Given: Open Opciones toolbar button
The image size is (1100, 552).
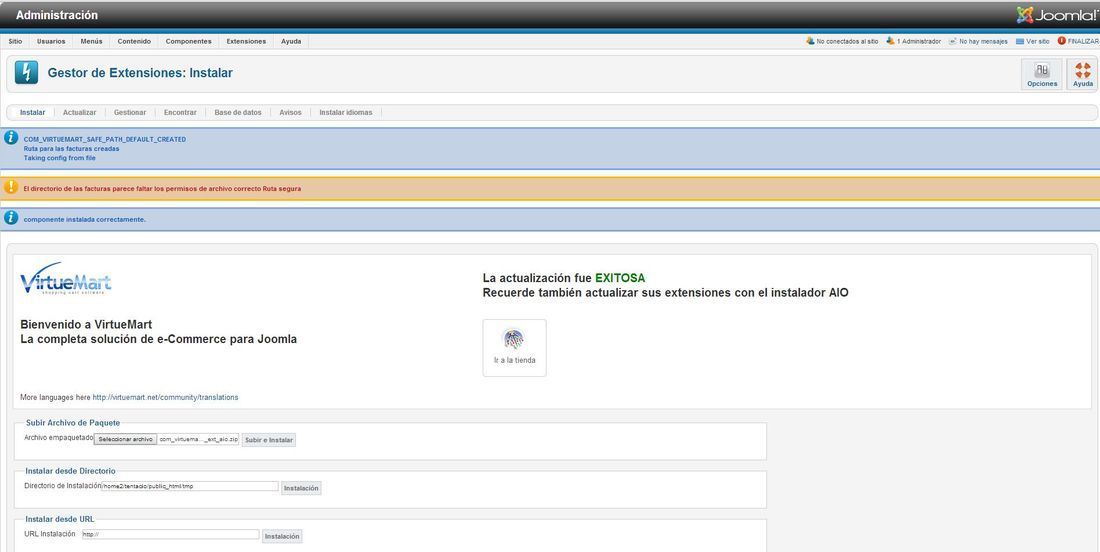Looking at the screenshot, I should click(1042, 74).
